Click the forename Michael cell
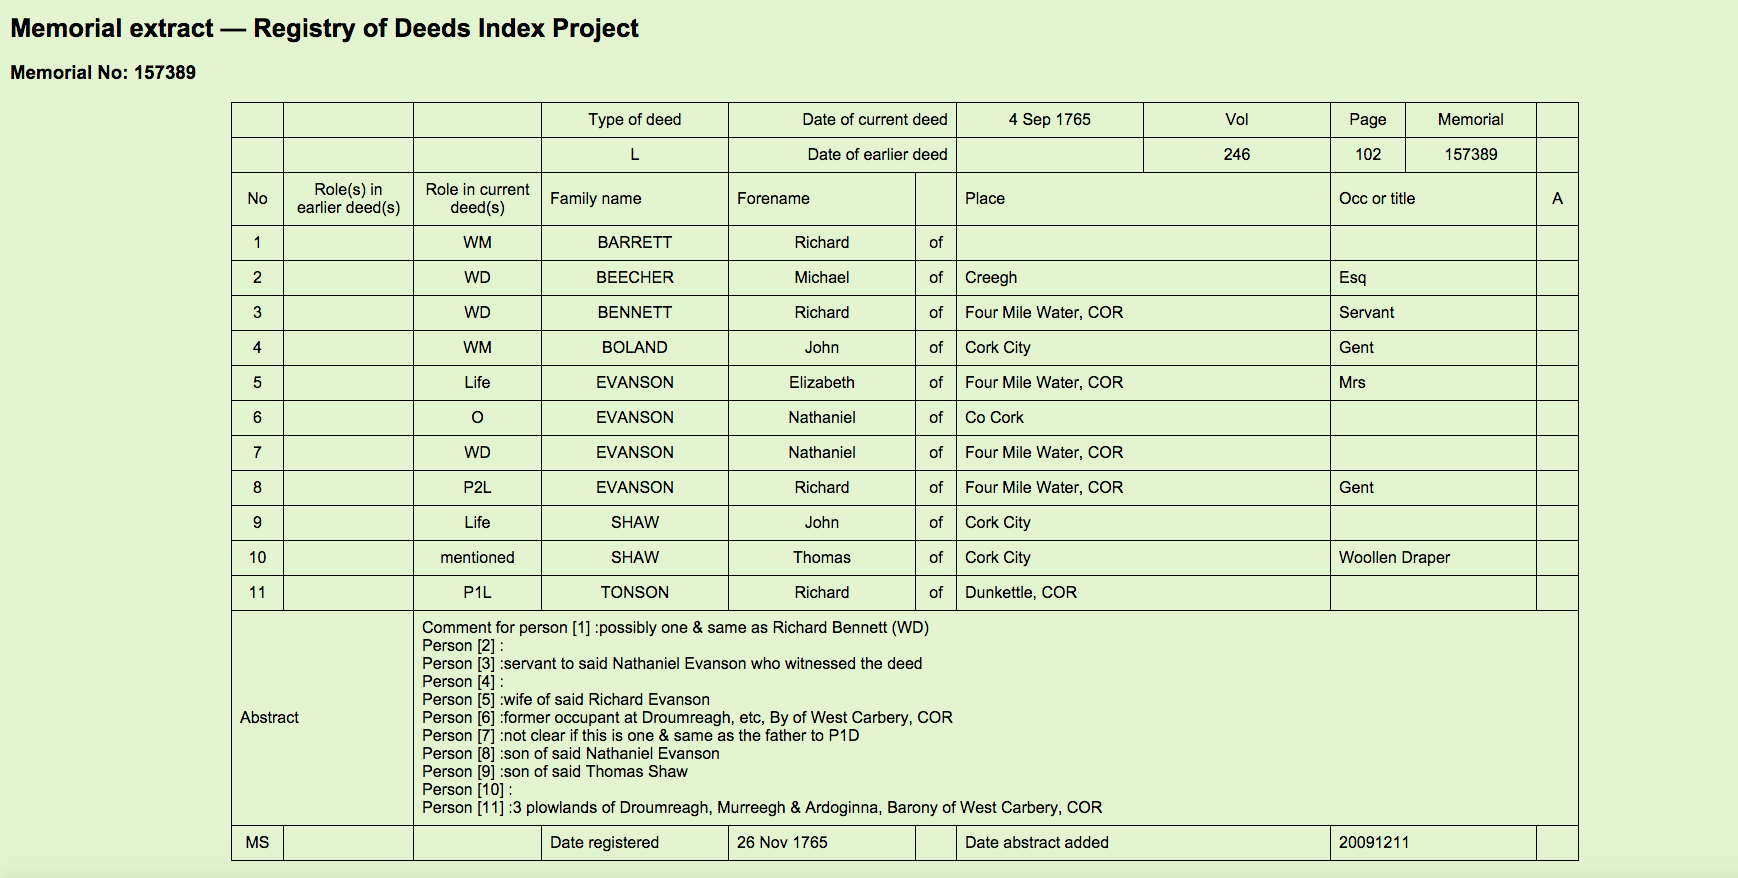 (x=821, y=277)
